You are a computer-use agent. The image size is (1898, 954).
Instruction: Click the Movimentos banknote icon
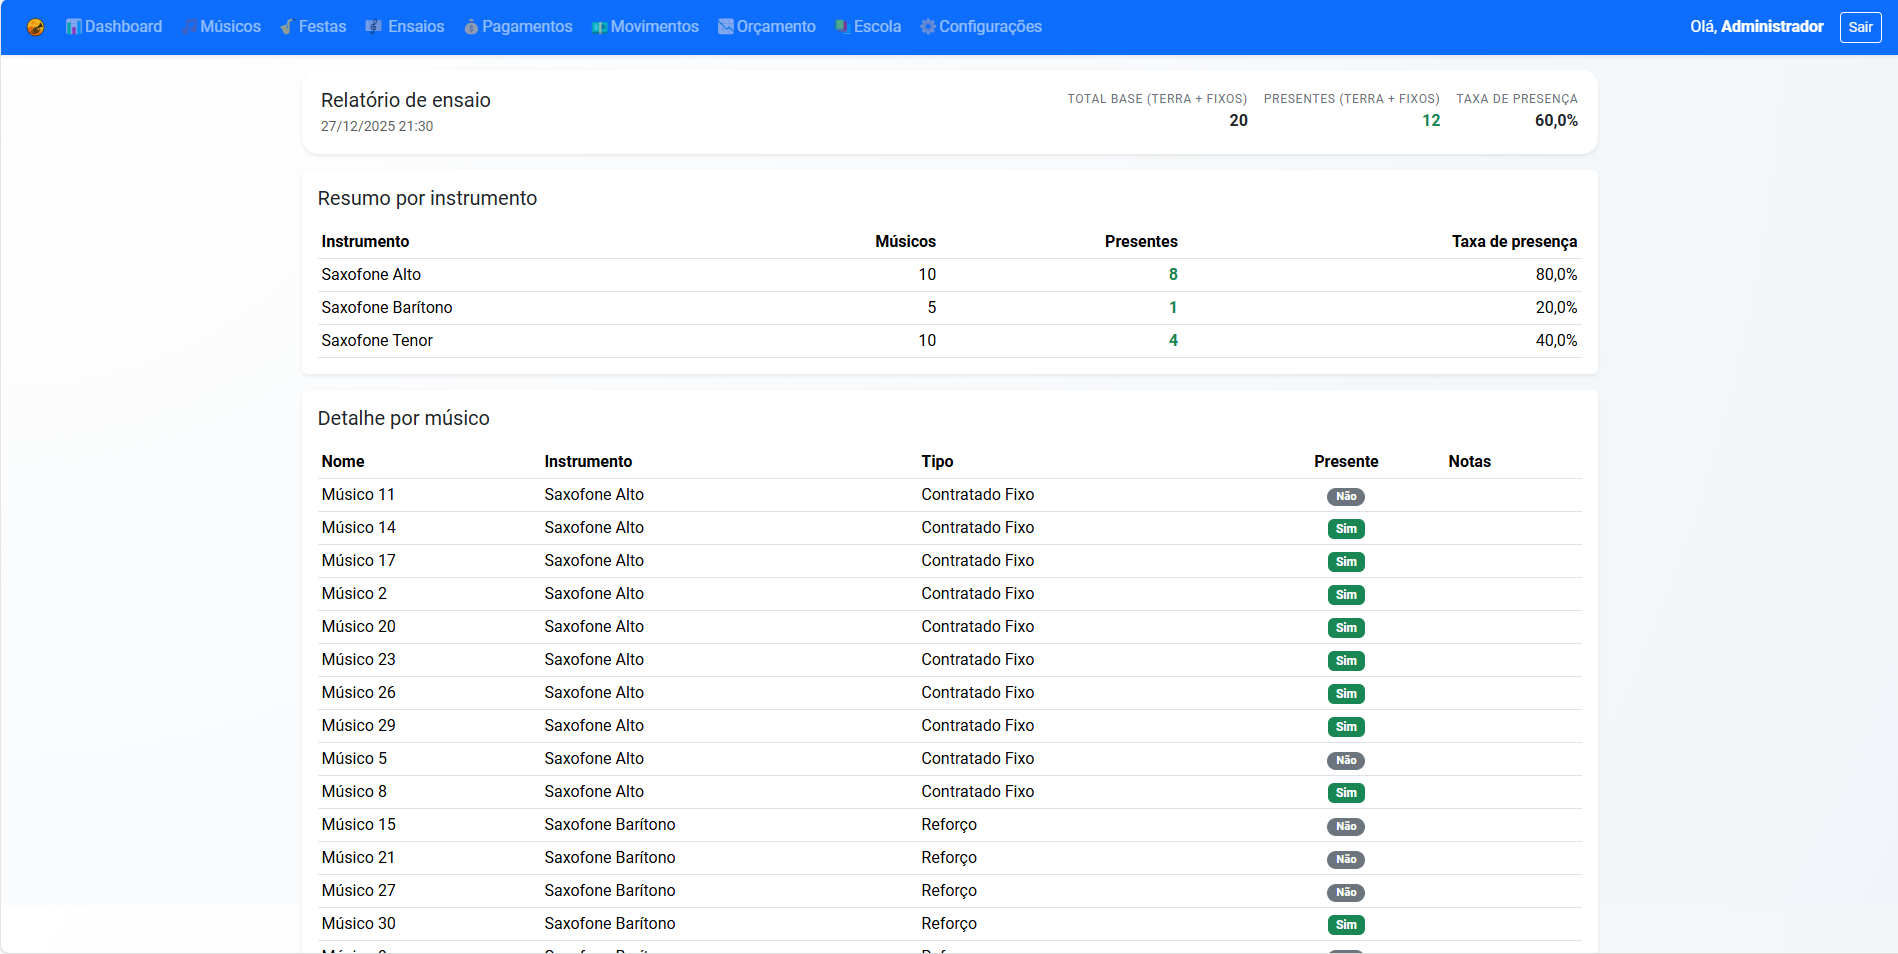(599, 27)
